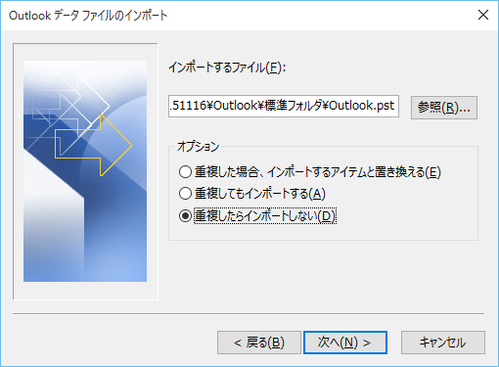This screenshot has width=499, height=367.
Task: Cancel the import with キャンセル button
Action: coord(443,342)
